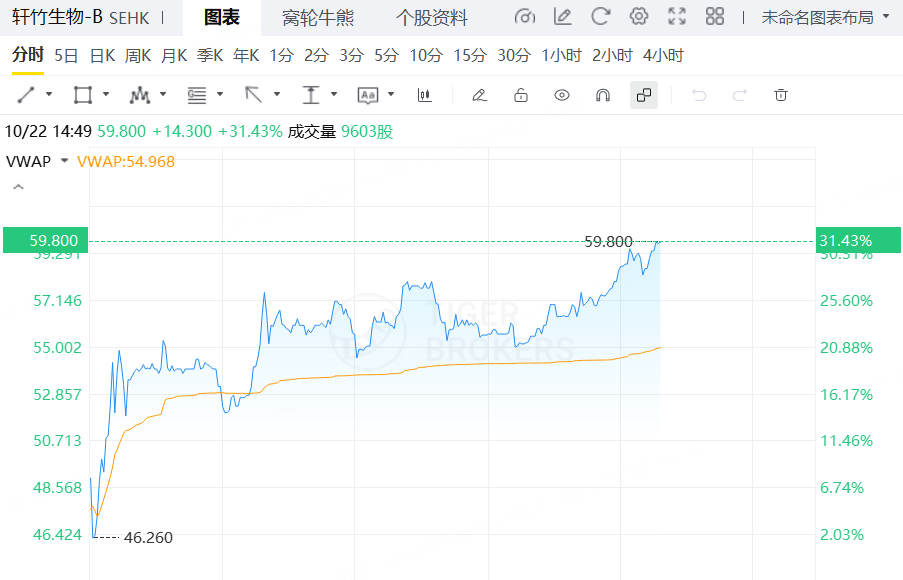Open the 未命名图表布局 layout dropdown
Image resolution: width=903 pixels, height=580 pixels.
(x=825, y=17)
